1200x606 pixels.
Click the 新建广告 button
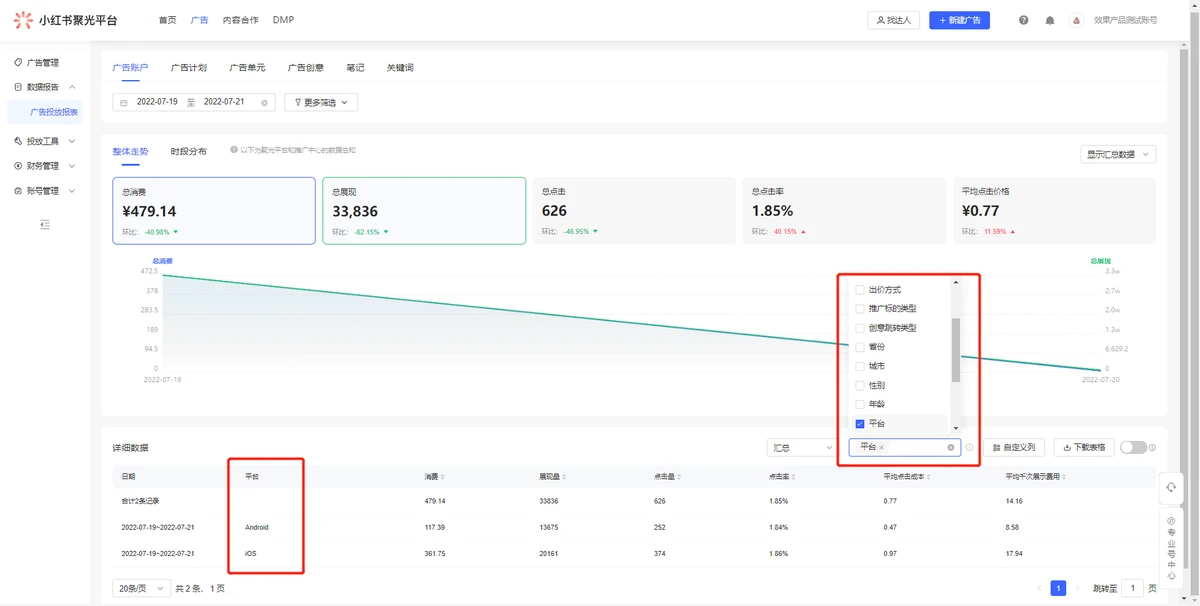coord(959,20)
